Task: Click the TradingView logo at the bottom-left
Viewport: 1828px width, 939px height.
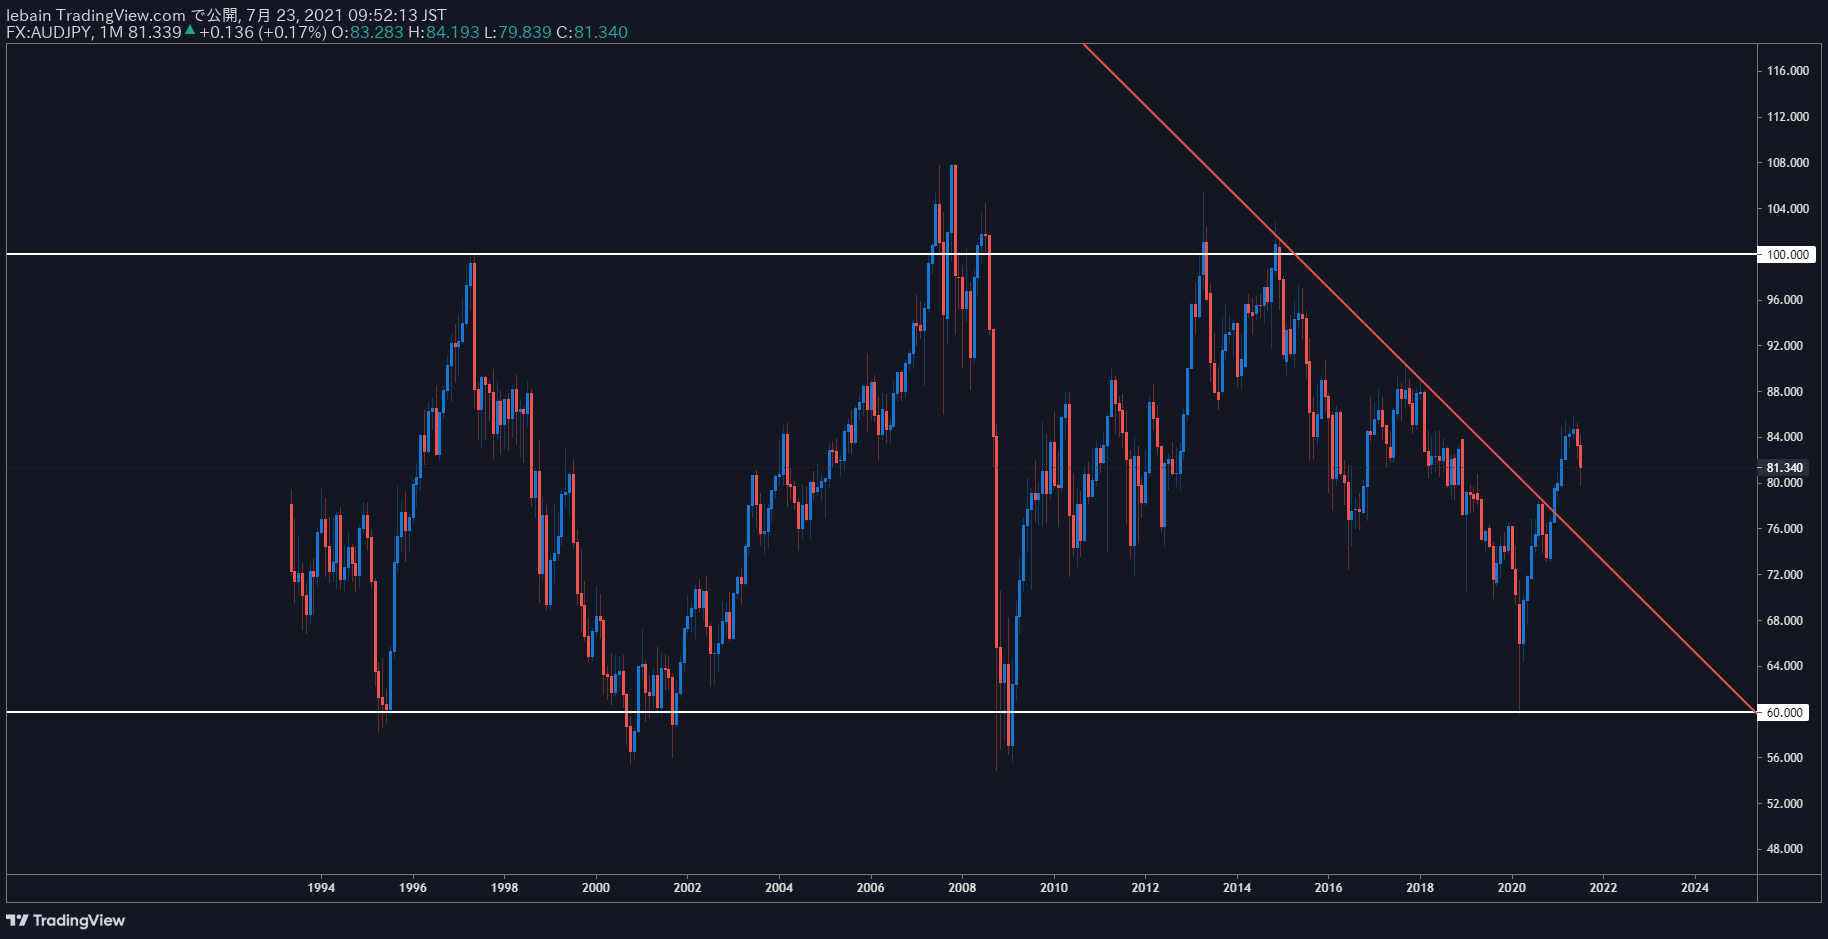Action: (66, 920)
